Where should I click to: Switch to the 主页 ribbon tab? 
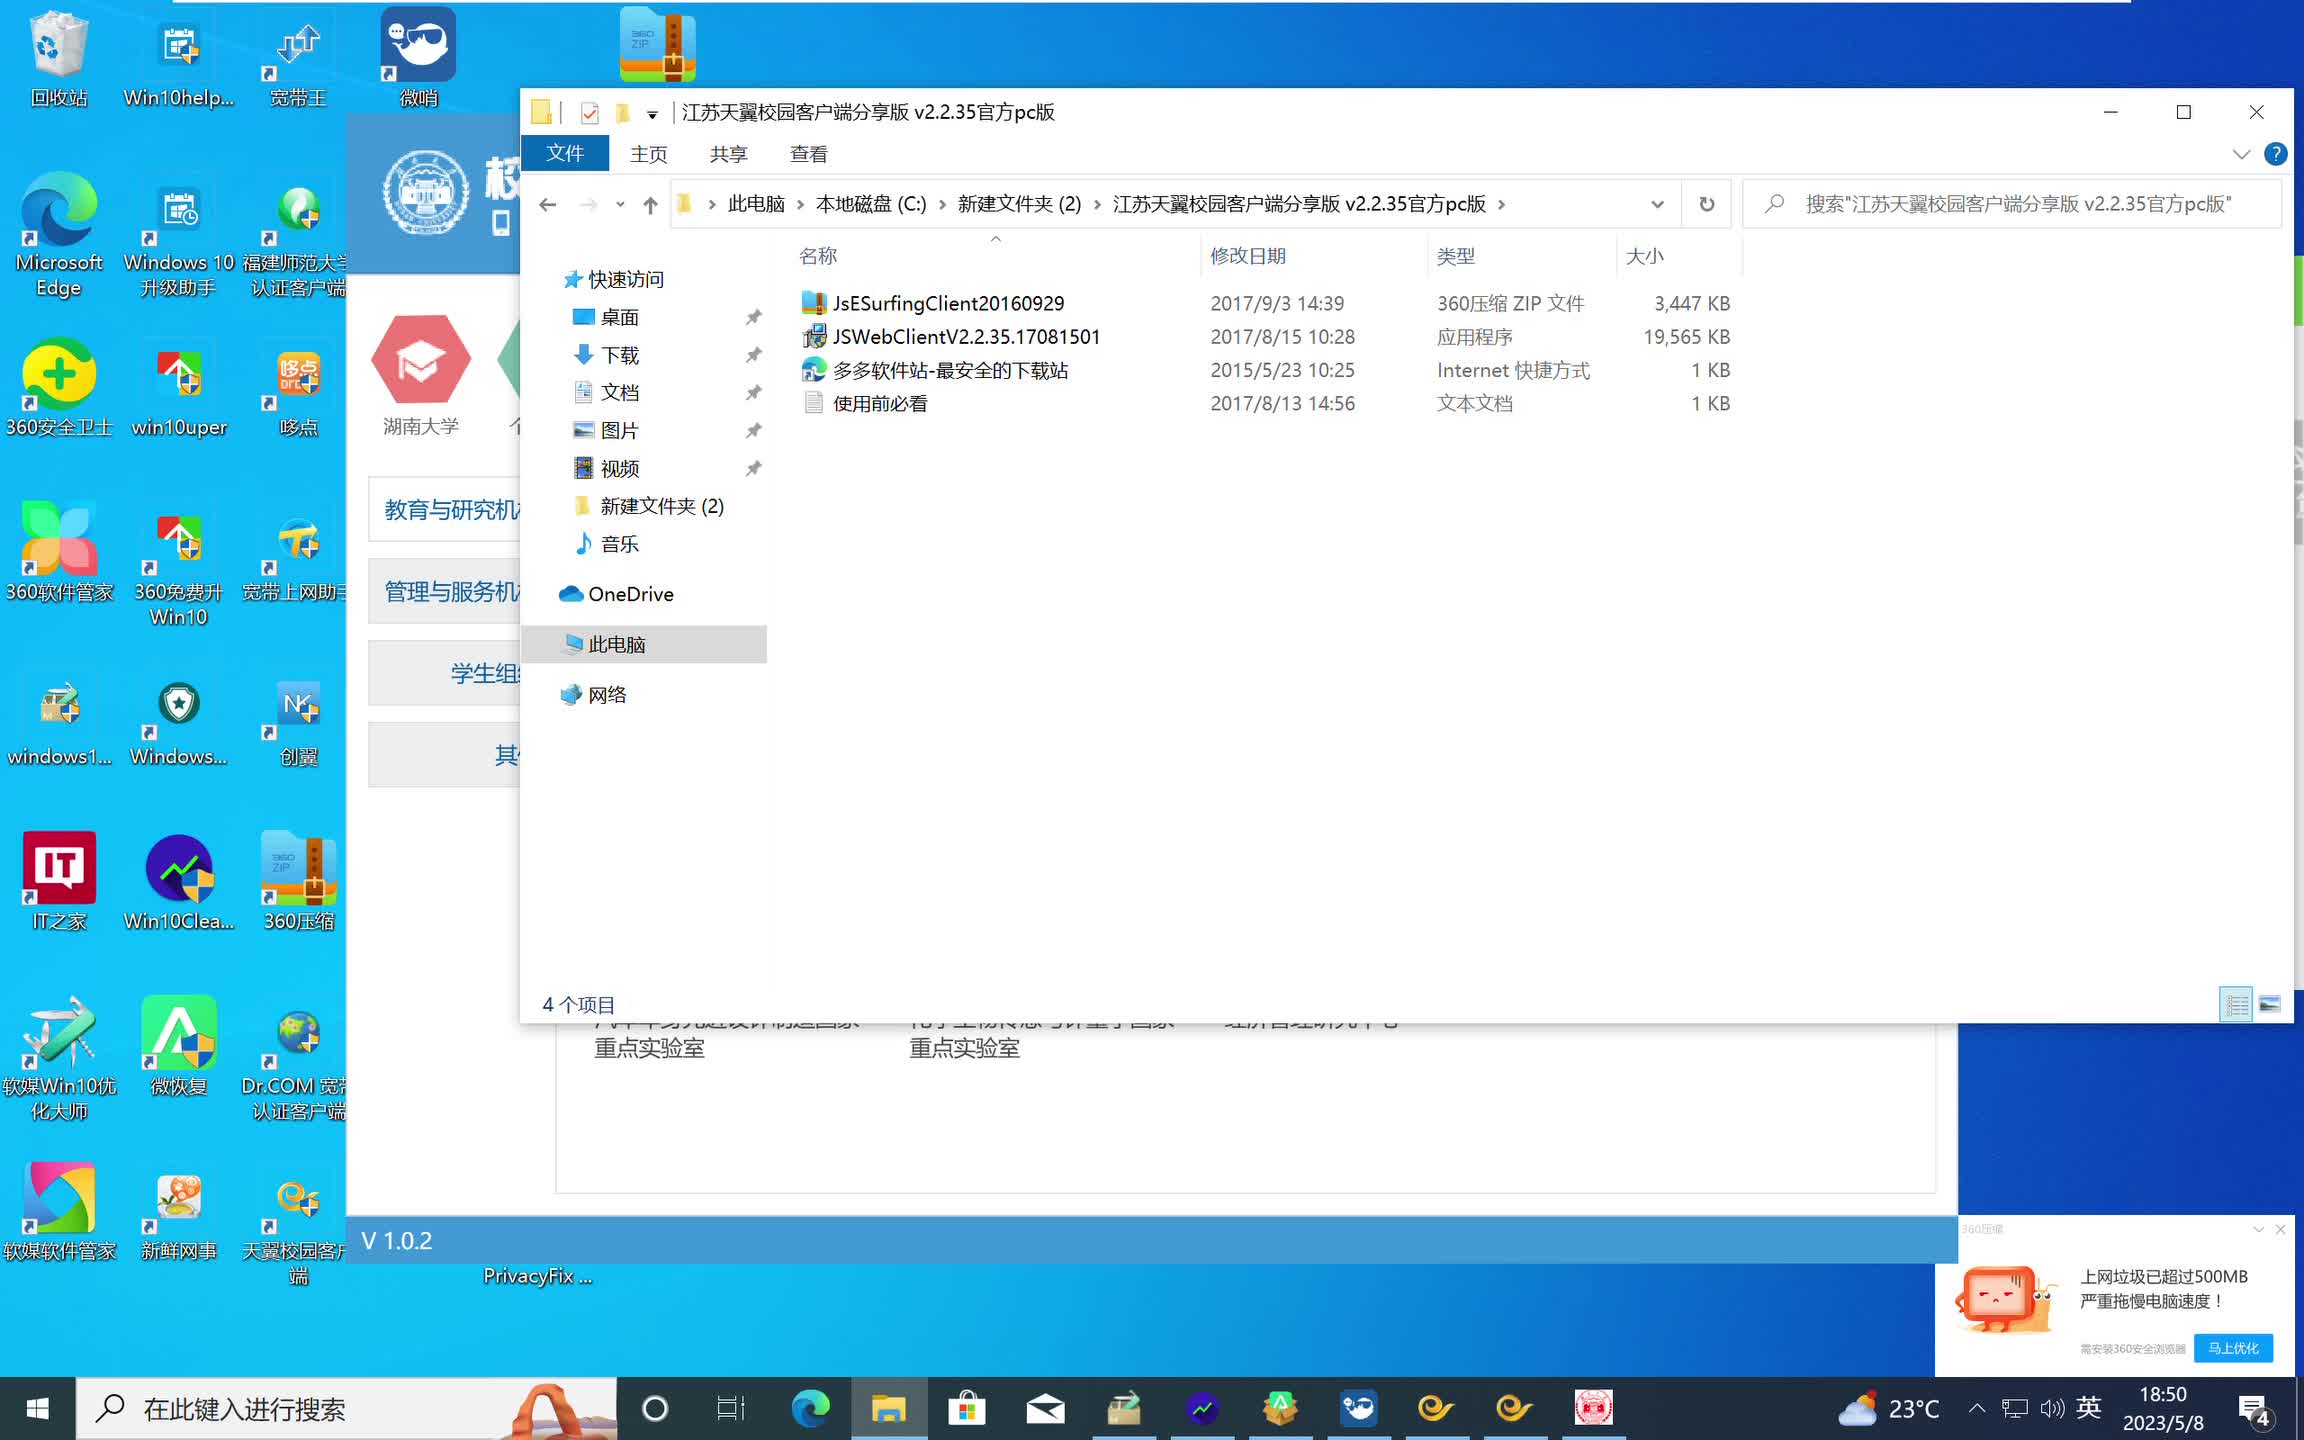pos(648,154)
